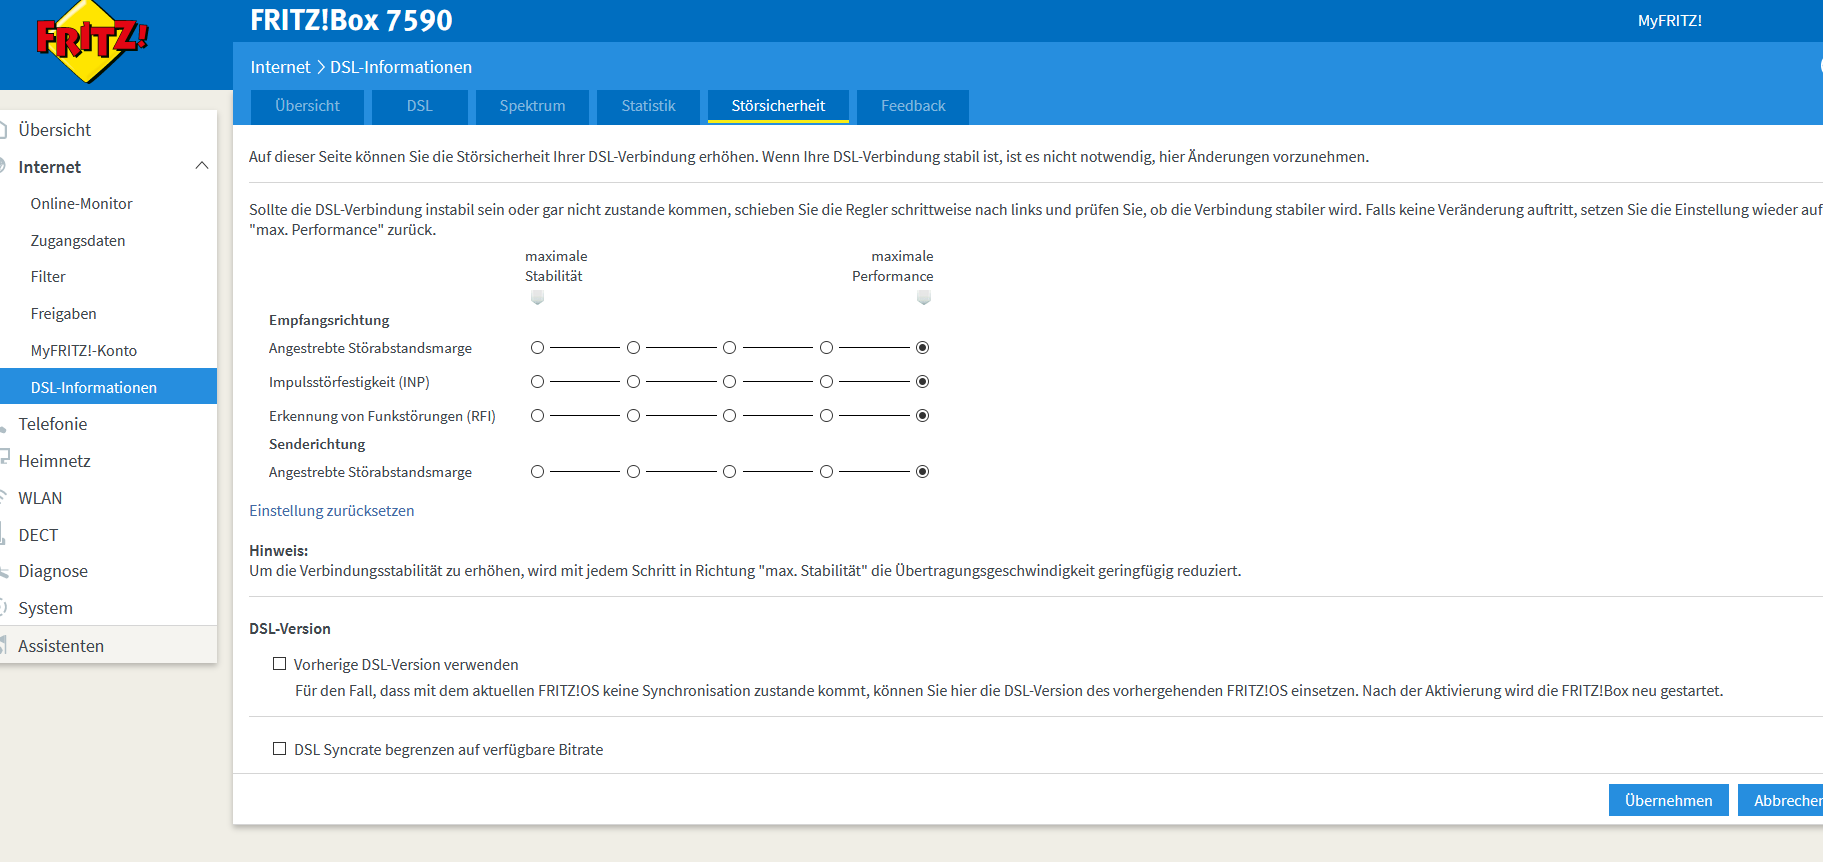1823x862 pixels.
Task: Select max performance for Senderichtung Störabstandsmarge
Action: tap(923, 472)
